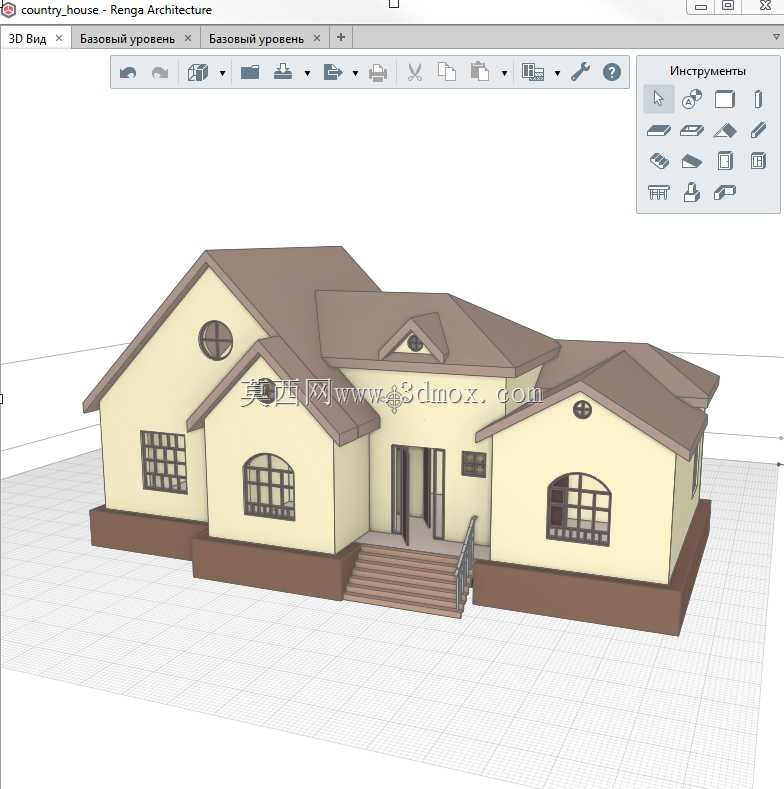This screenshot has height=789, width=784.
Task: Close the second Базовый уровень tab
Action: (x=317, y=38)
